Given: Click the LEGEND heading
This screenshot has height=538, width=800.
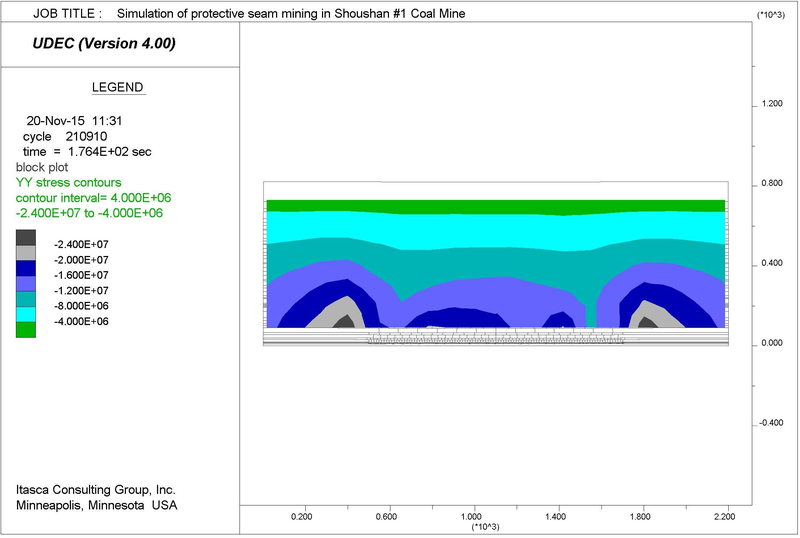Looking at the screenshot, I should click(x=118, y=87).
